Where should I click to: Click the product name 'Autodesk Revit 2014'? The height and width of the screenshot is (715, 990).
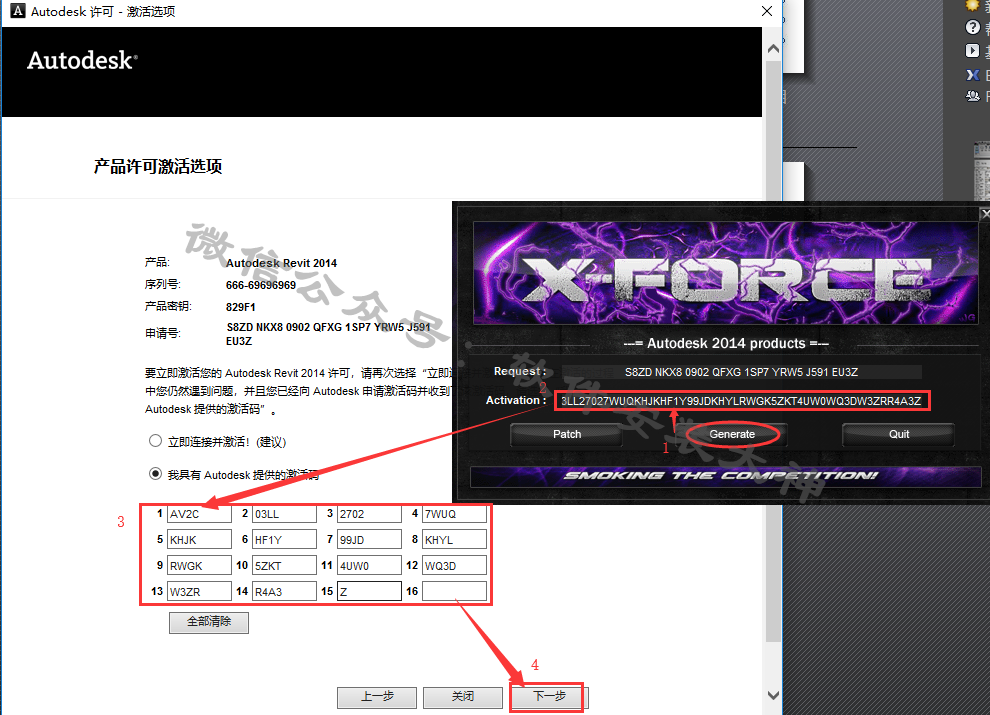coord(281,263)
